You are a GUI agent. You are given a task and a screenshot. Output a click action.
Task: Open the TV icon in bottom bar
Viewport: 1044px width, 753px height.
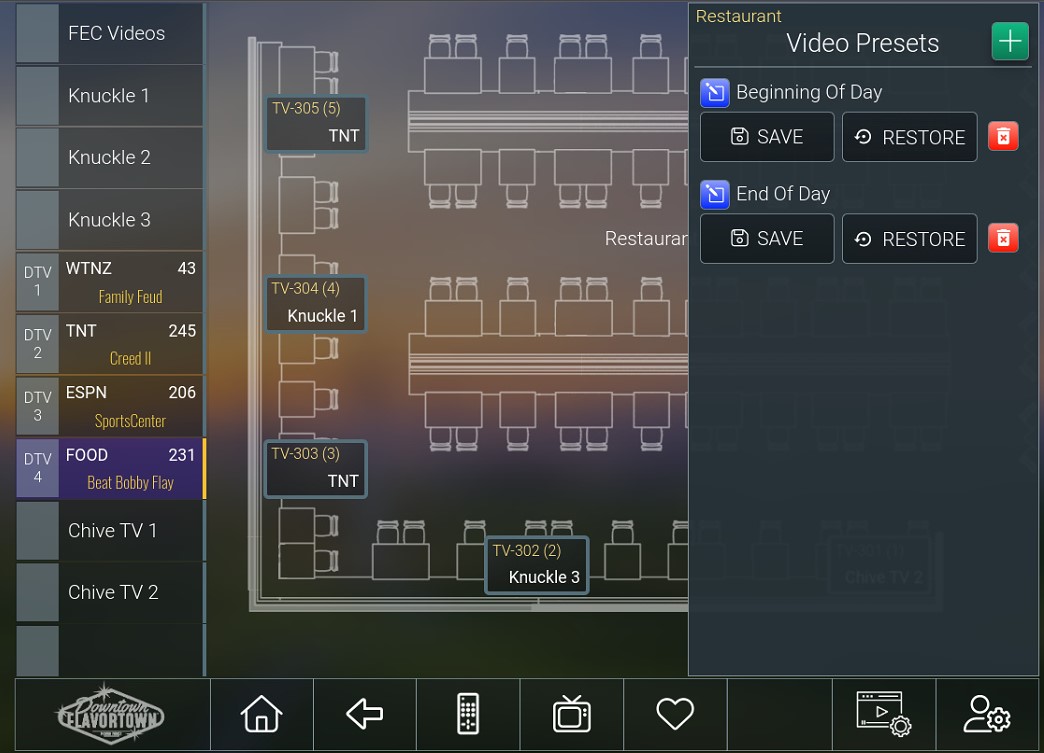(x=571, y=714)
